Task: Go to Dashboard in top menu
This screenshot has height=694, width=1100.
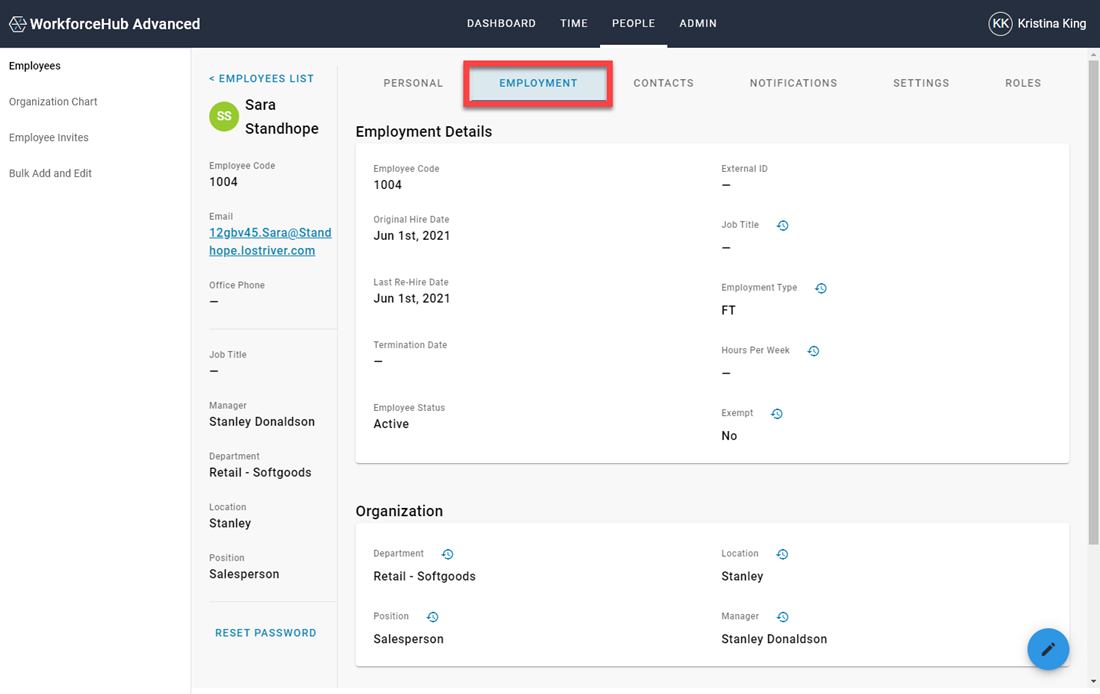Action: click(x=501, y=24)
